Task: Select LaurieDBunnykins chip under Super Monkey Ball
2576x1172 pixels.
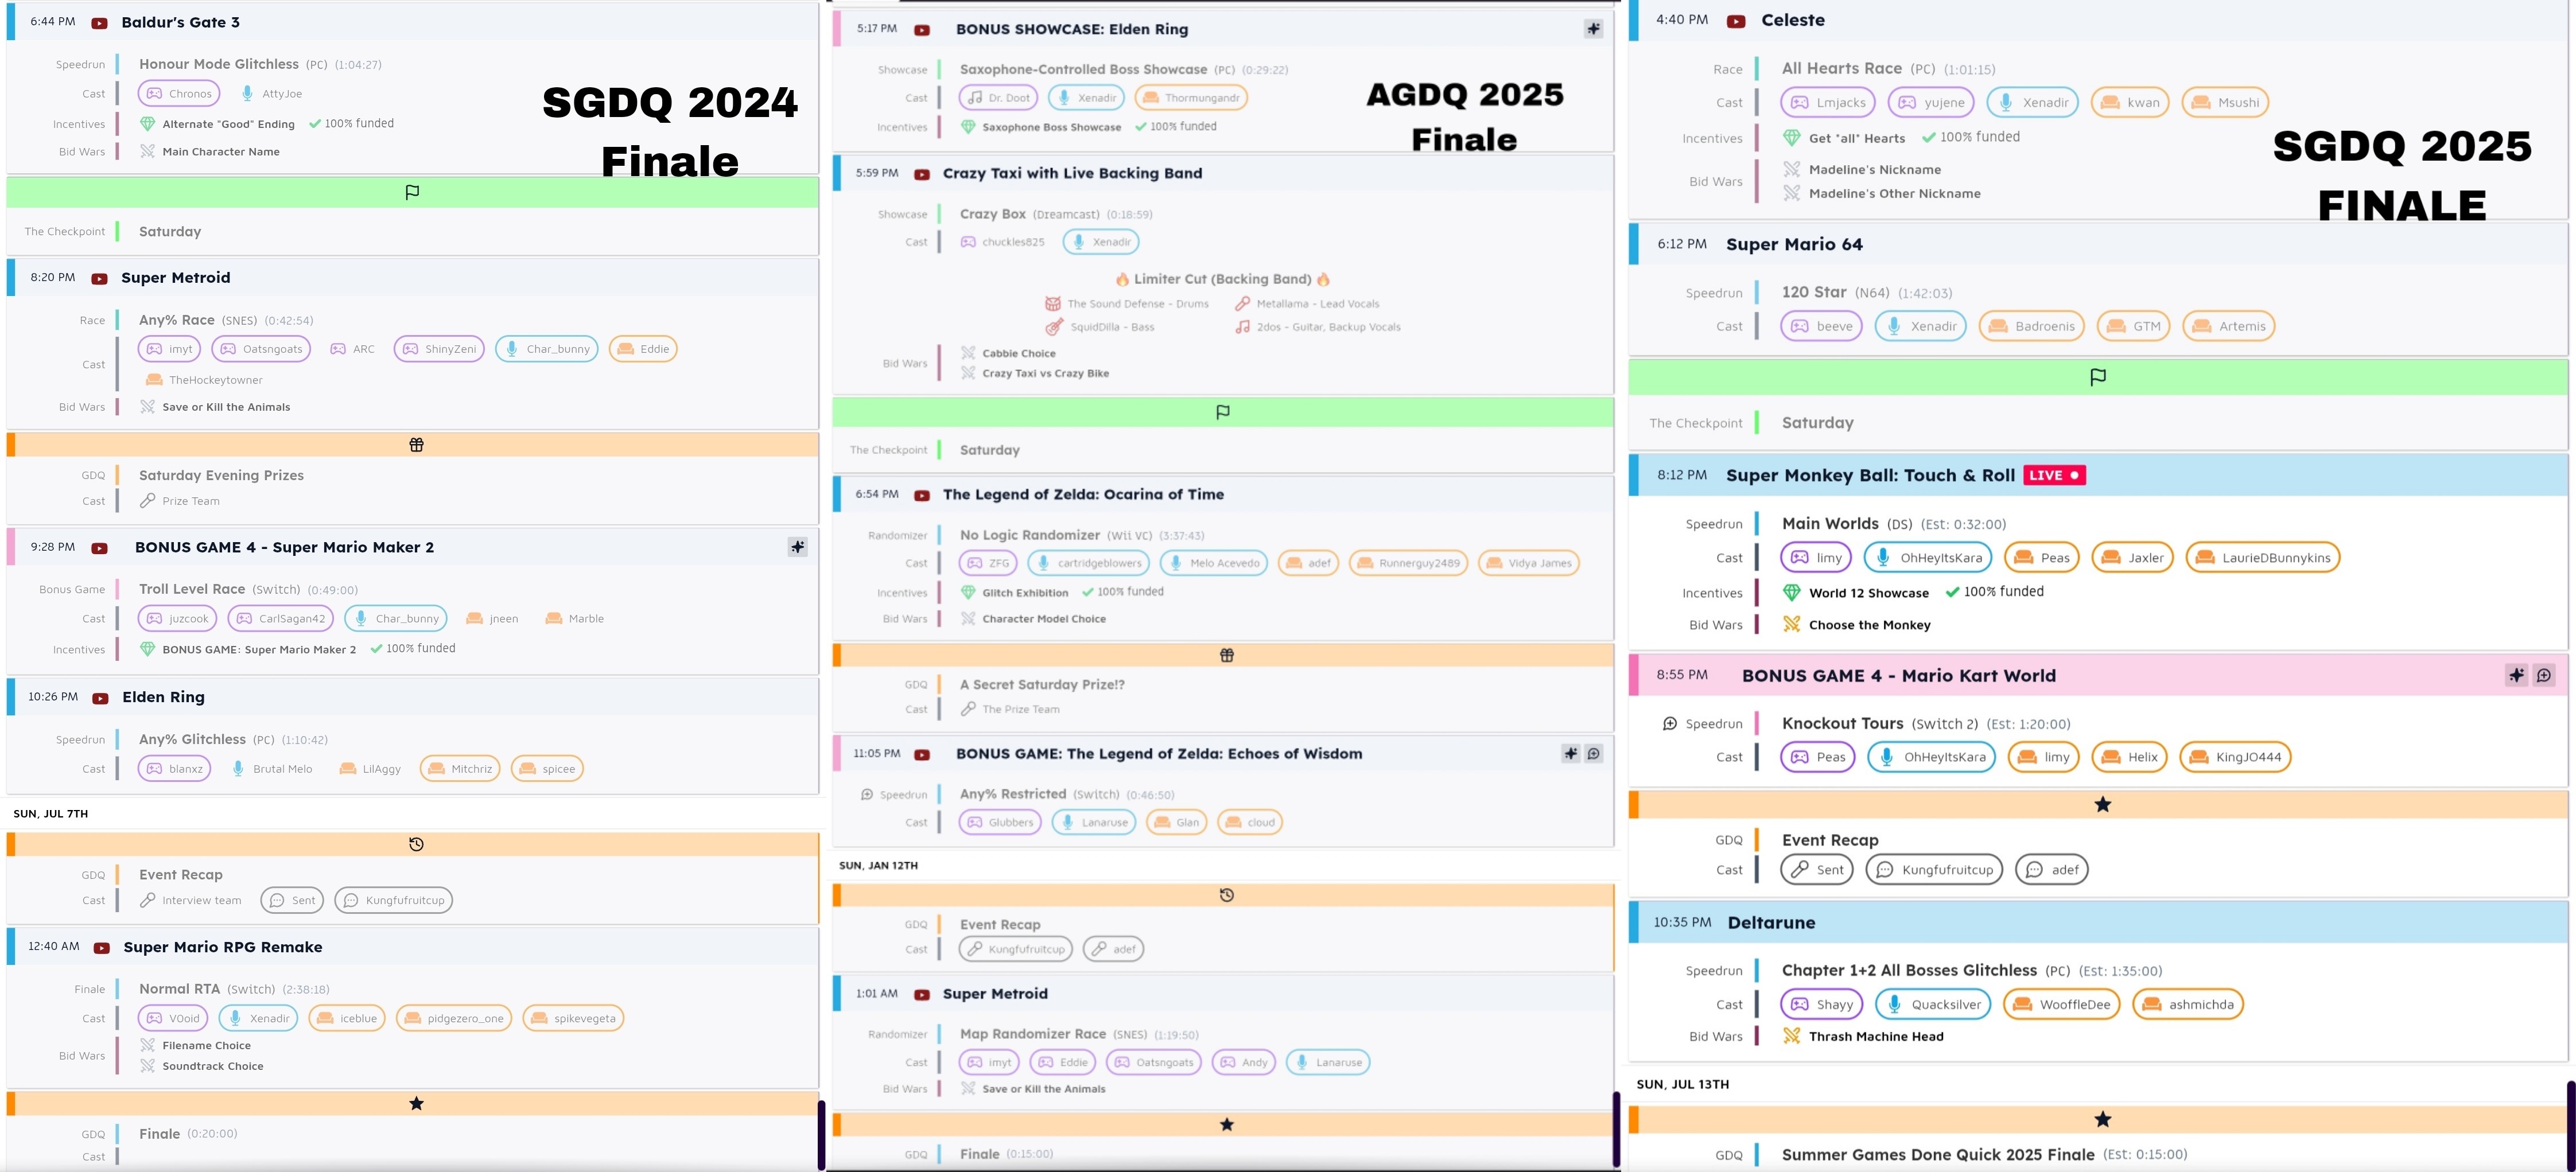Action: pyautogui.click(x=2262, y=558)
